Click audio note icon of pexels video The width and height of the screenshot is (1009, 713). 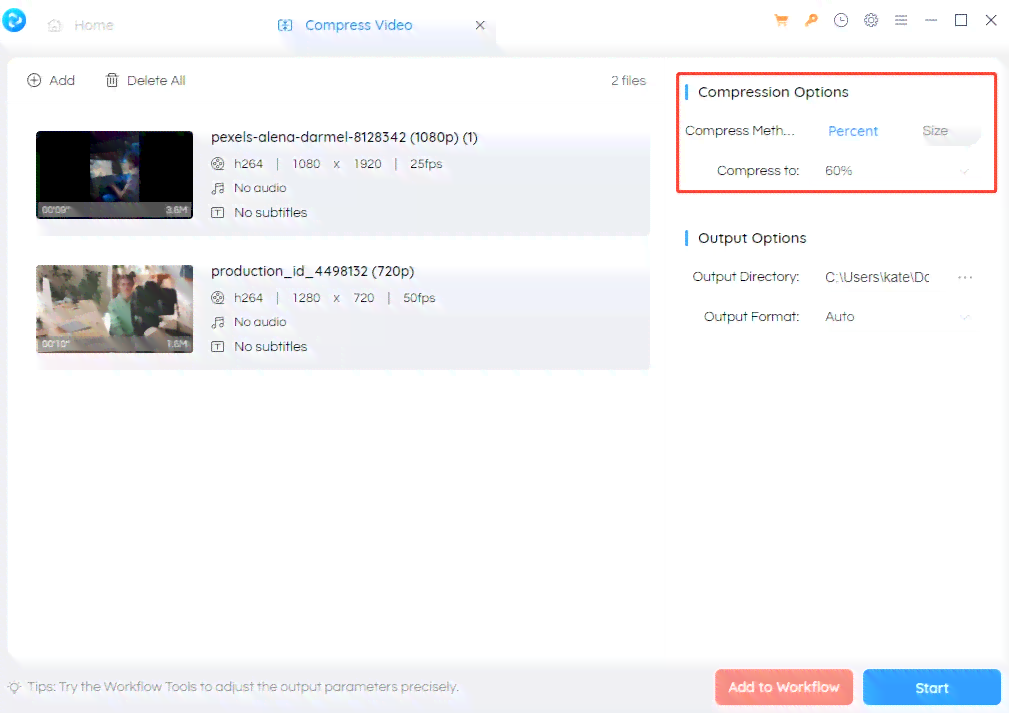218,189
